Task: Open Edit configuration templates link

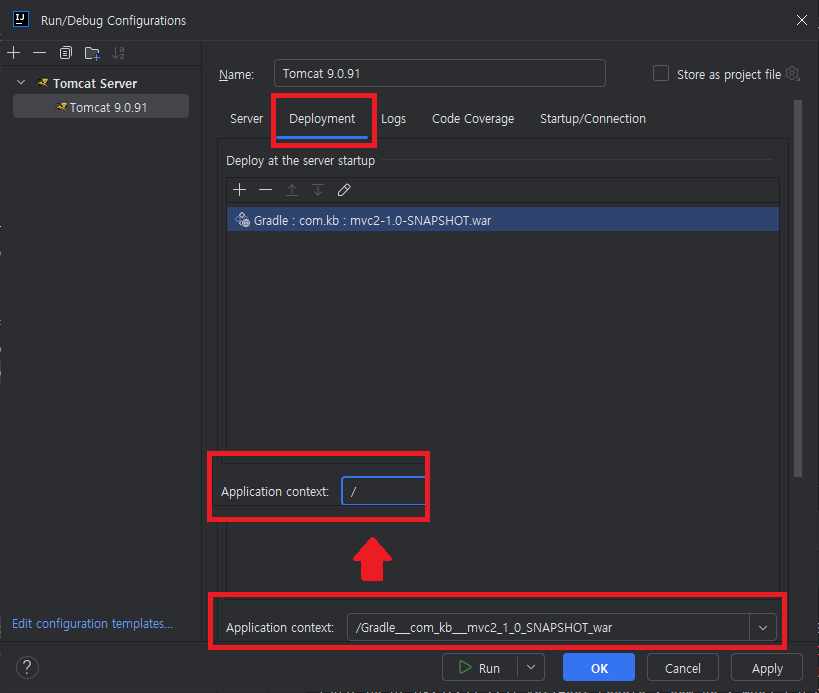Action: click(x=92, y=624)
